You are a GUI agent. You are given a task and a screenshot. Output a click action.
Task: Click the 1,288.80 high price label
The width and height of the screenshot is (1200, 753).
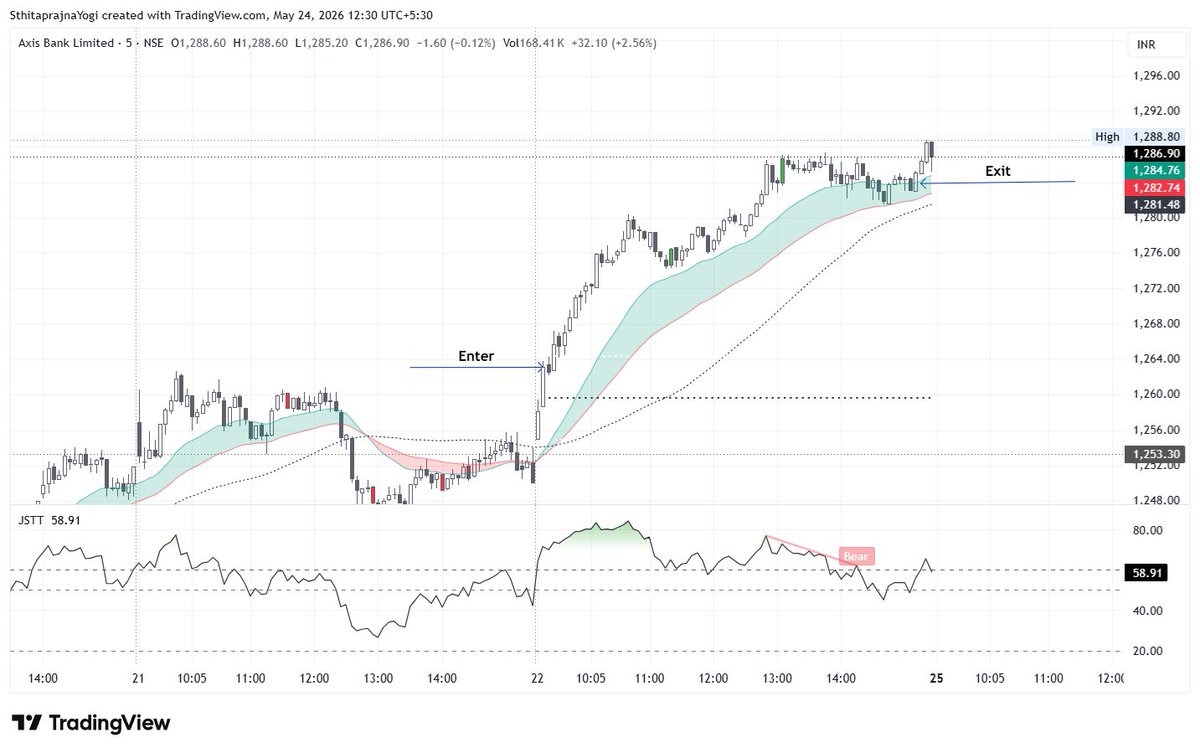pos(1156,137)
